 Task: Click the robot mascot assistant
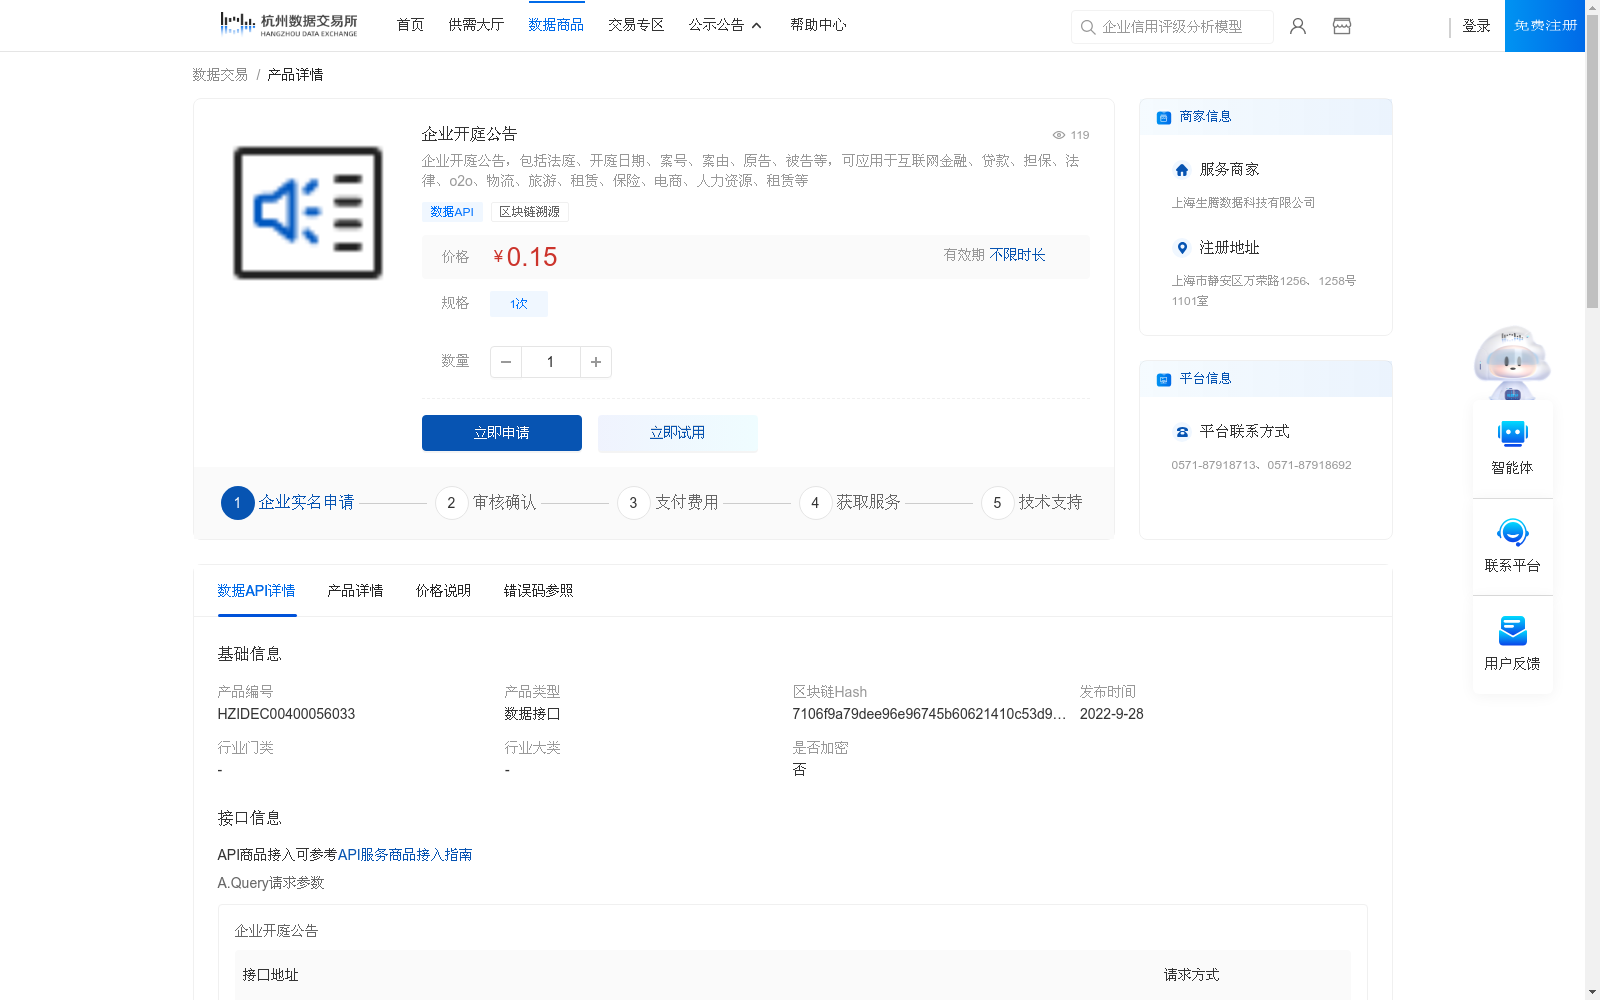tap(1512, 362)
